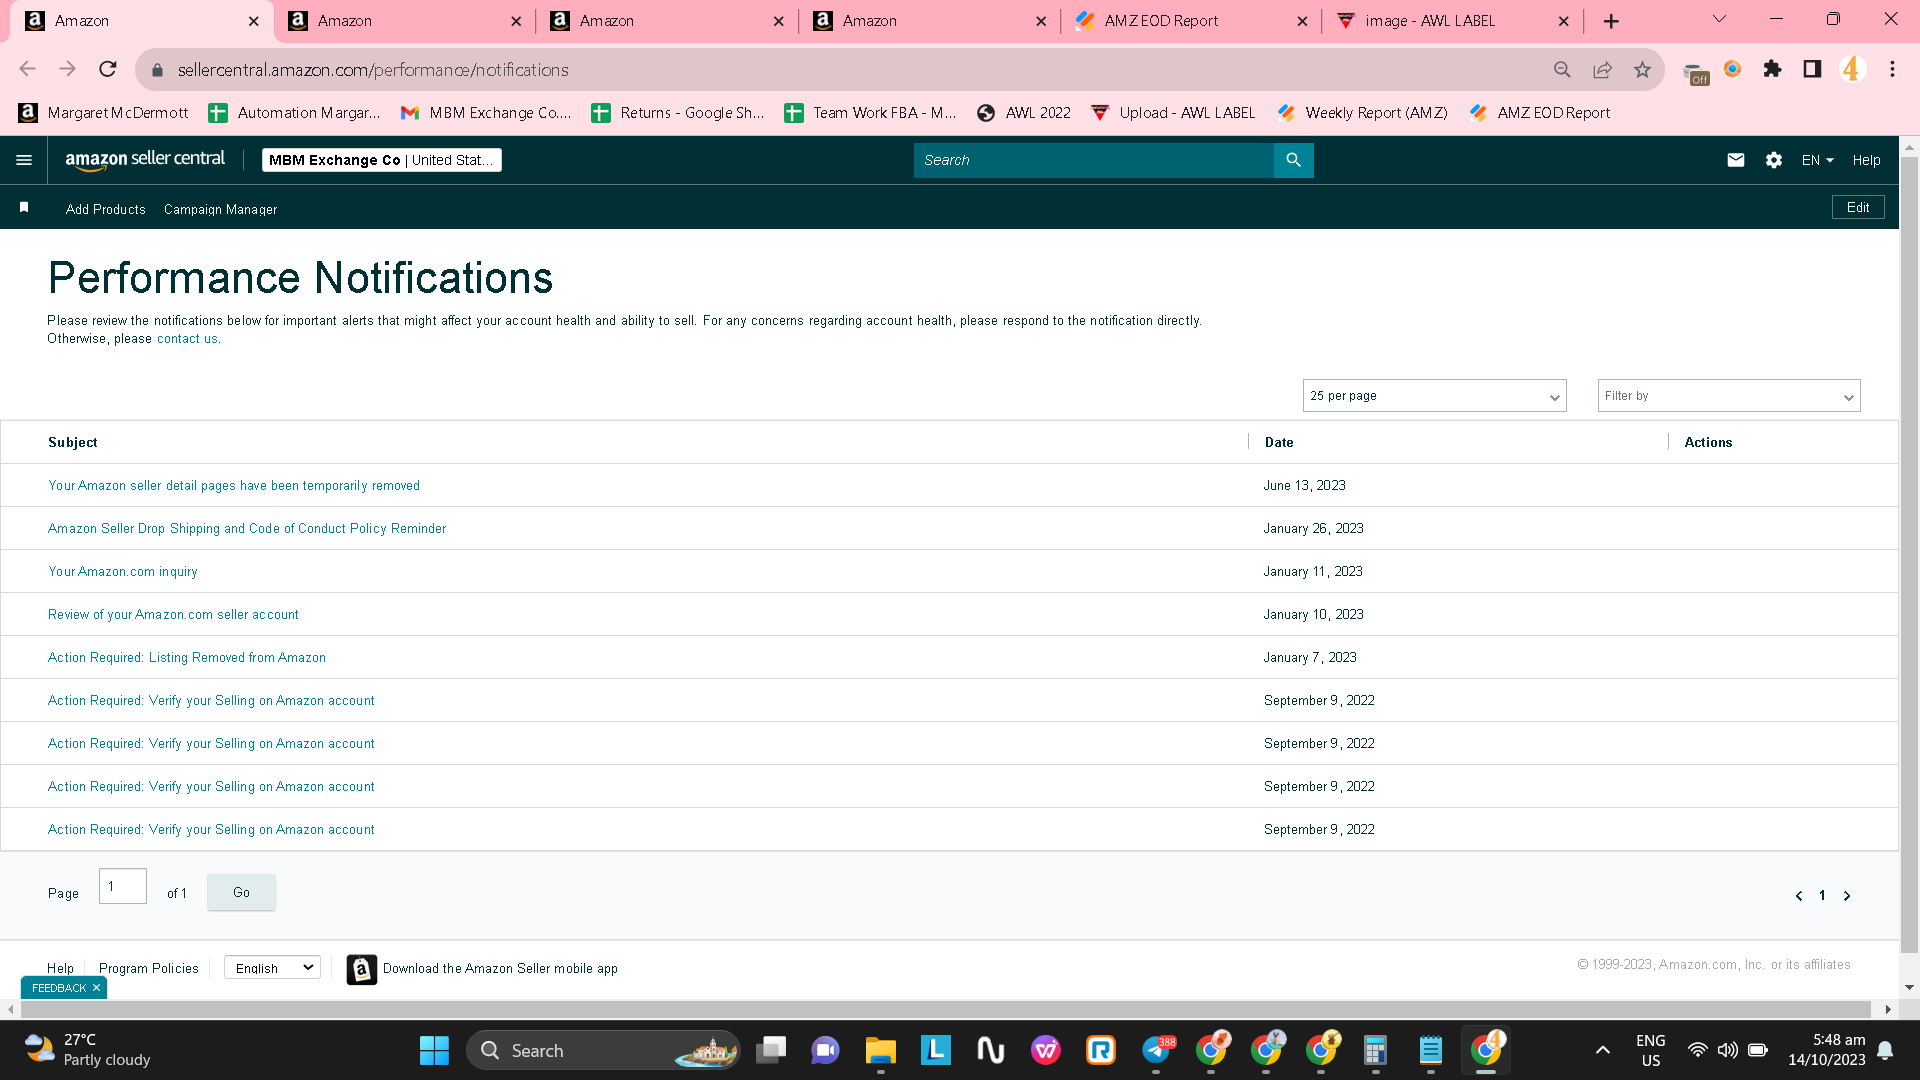The width and height of the screenshot is (1920, 1080).
Task: Open the Seller Central hamburger menu
Action: coord(24,160)
